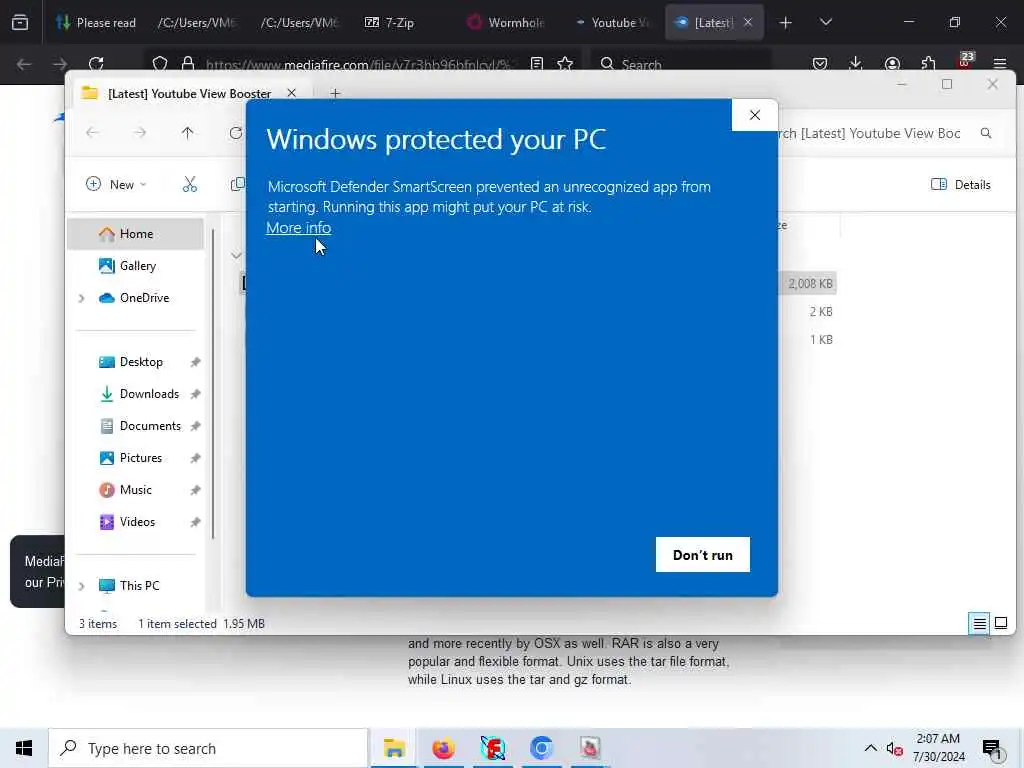Select OneDrive in the navigation pane

click(144, 298)
